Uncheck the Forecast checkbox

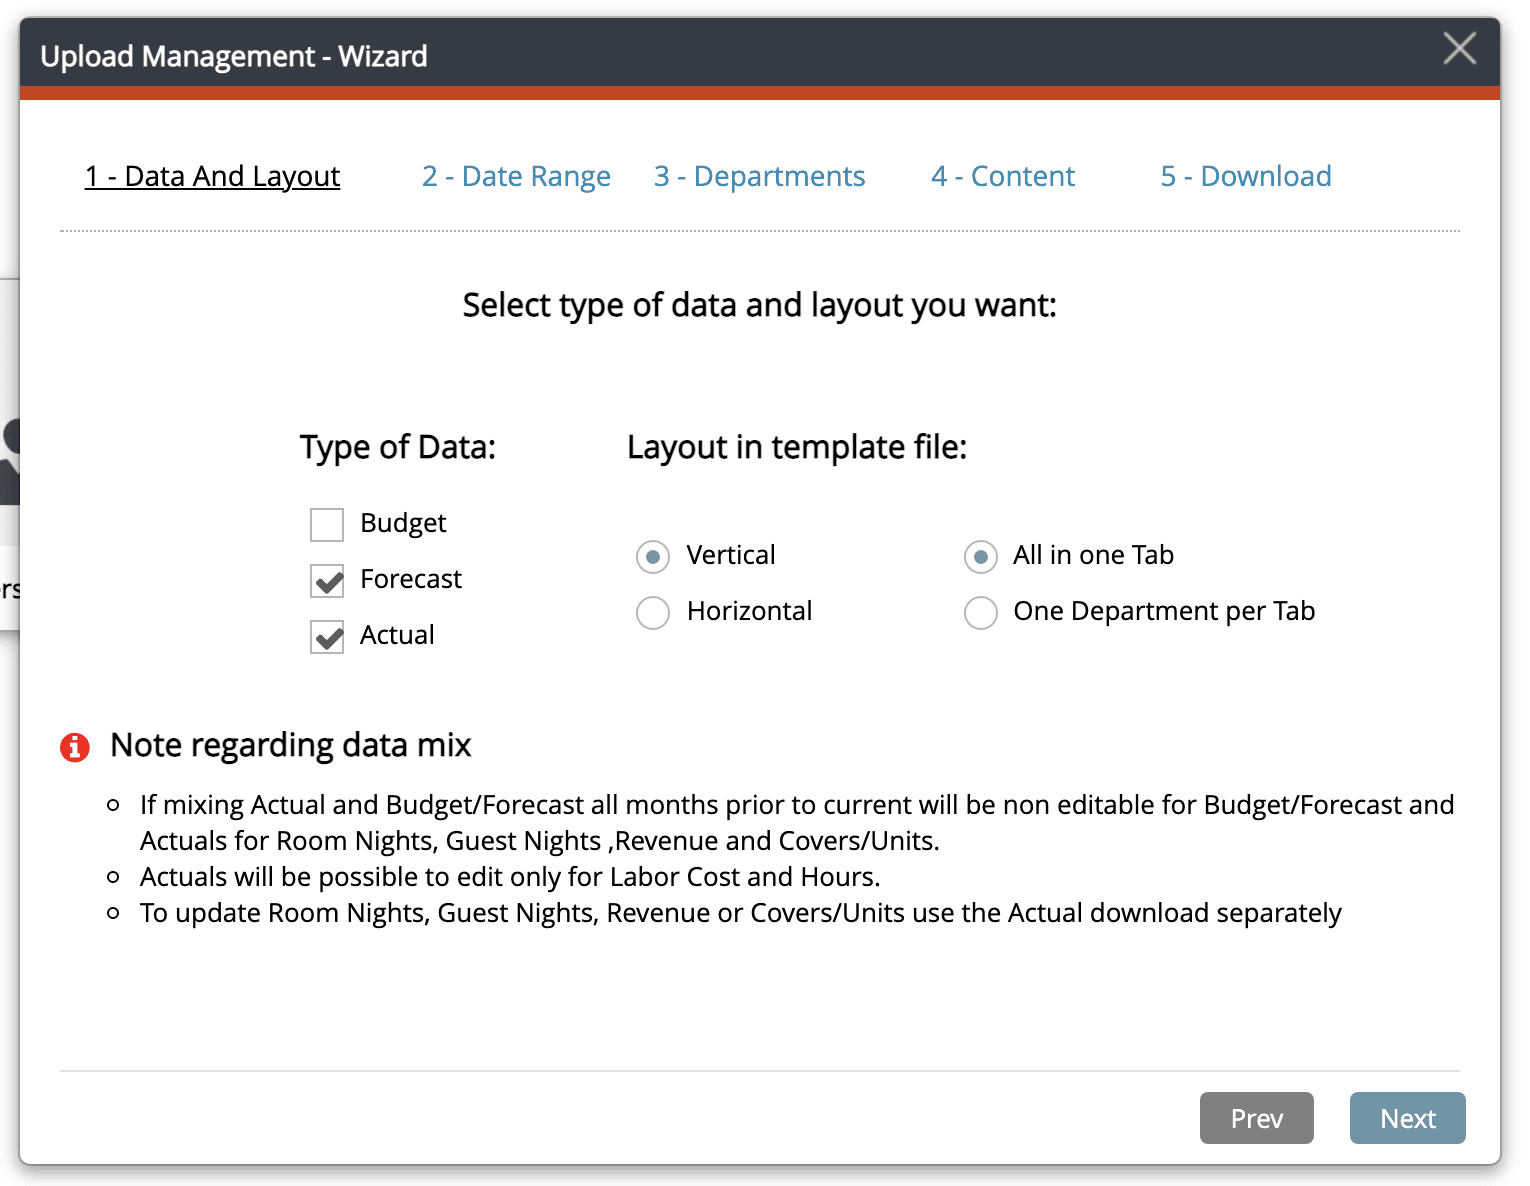tap(327, 580)
